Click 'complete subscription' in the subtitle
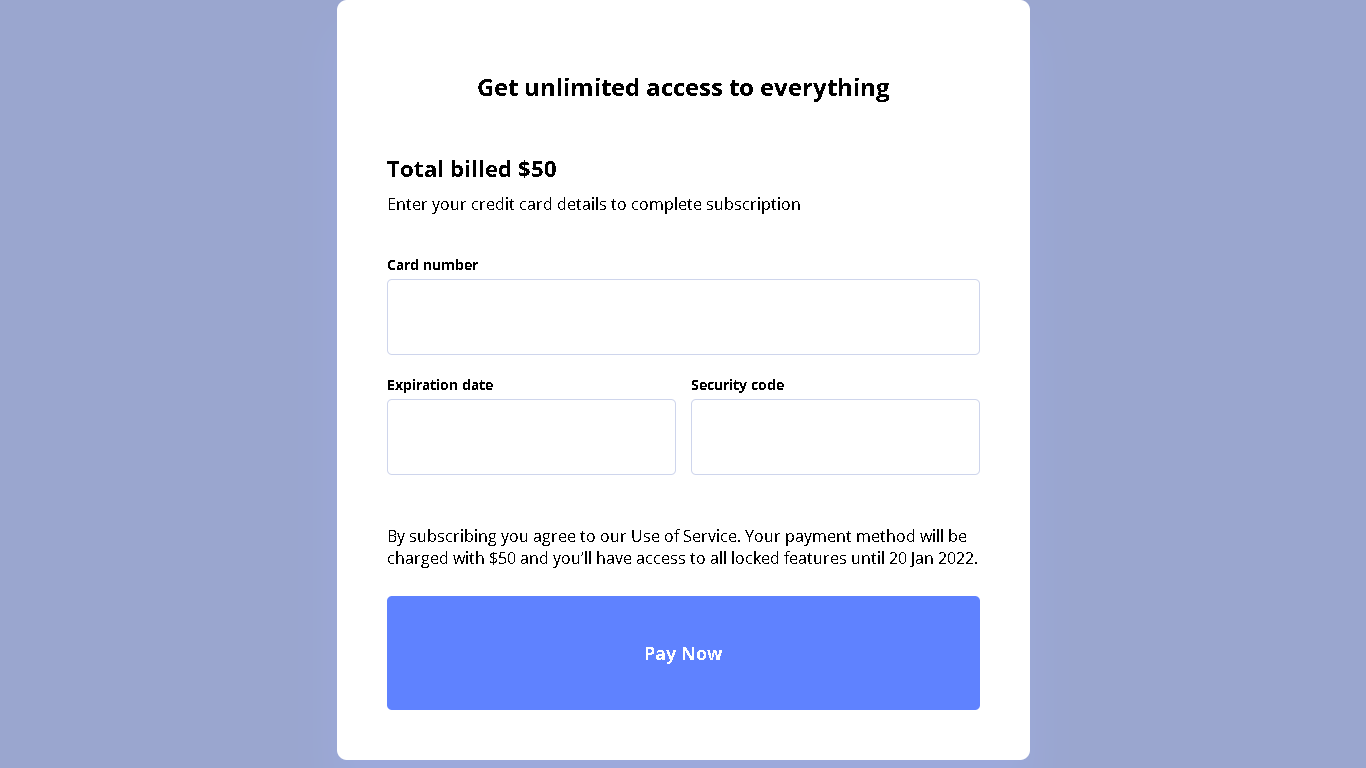 point(716,204)
